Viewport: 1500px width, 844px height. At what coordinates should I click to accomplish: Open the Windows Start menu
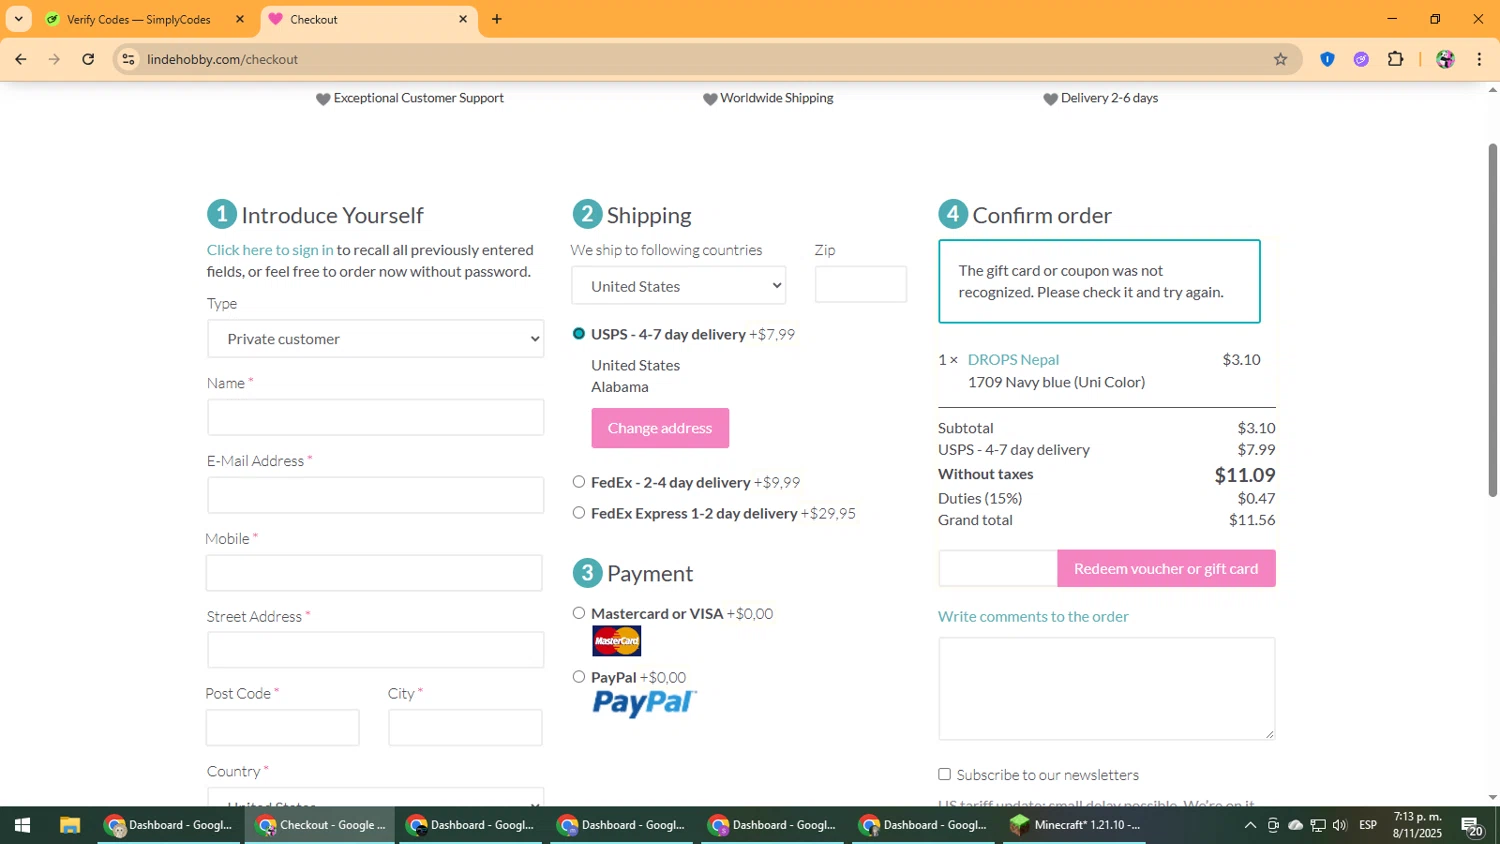[22, 825]
